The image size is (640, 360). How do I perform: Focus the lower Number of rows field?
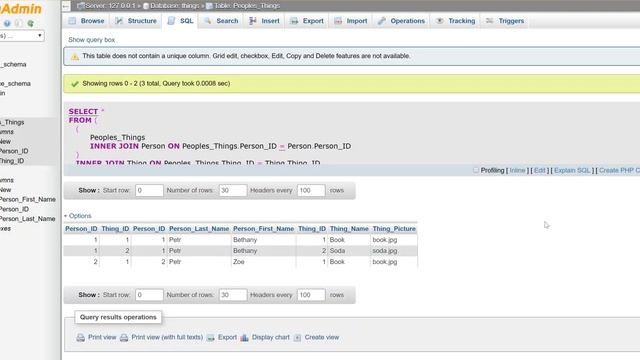(x=233, y=295)
